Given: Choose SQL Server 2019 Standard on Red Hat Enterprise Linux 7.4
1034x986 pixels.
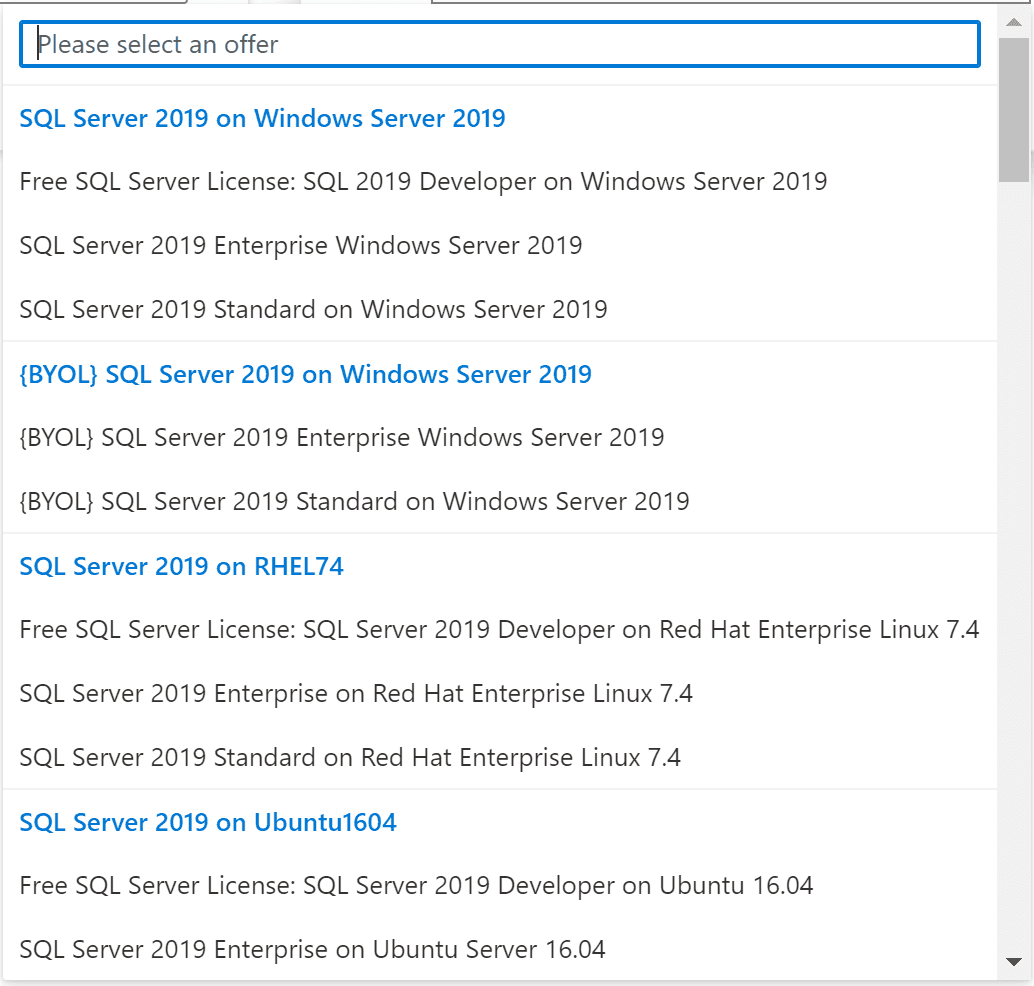Looking at the screenshot, I should pos(350,758).
